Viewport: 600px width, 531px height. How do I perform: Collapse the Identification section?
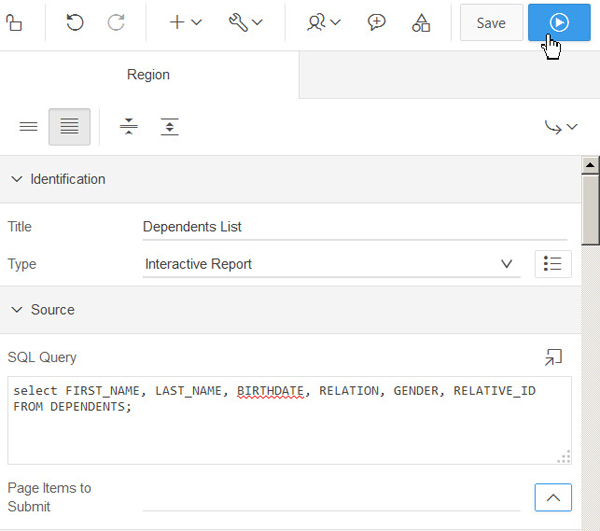[17, 179]
